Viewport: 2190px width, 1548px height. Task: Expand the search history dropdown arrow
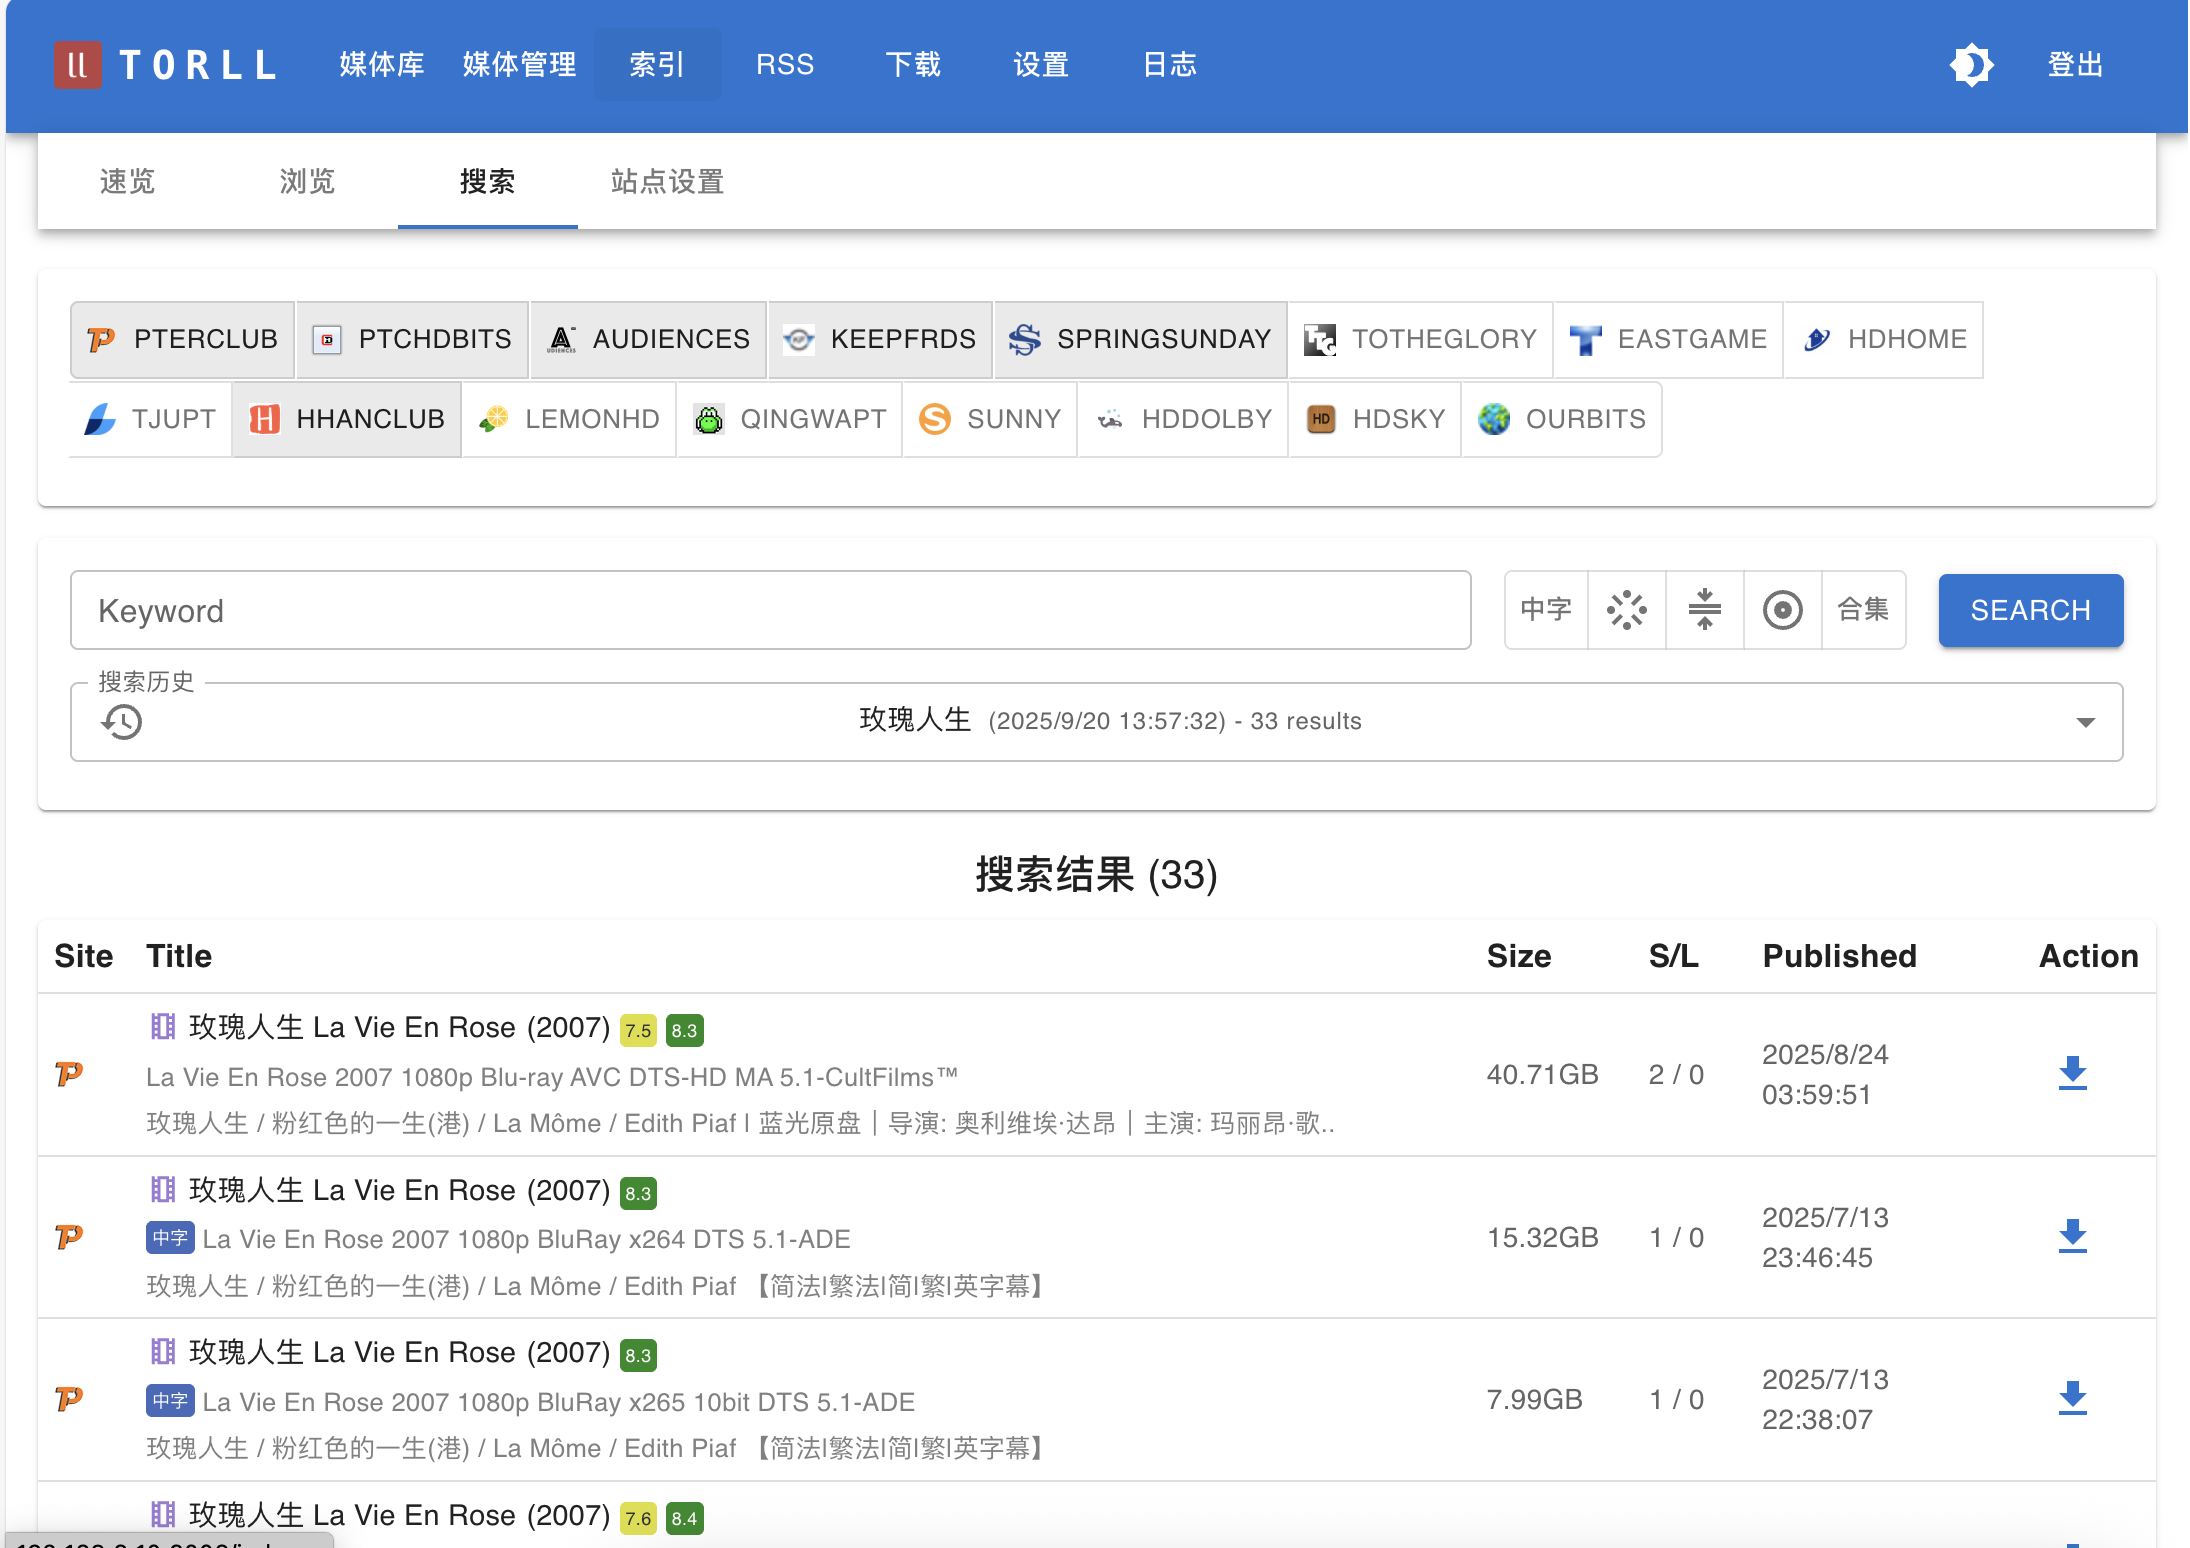tap(2085, 722)
